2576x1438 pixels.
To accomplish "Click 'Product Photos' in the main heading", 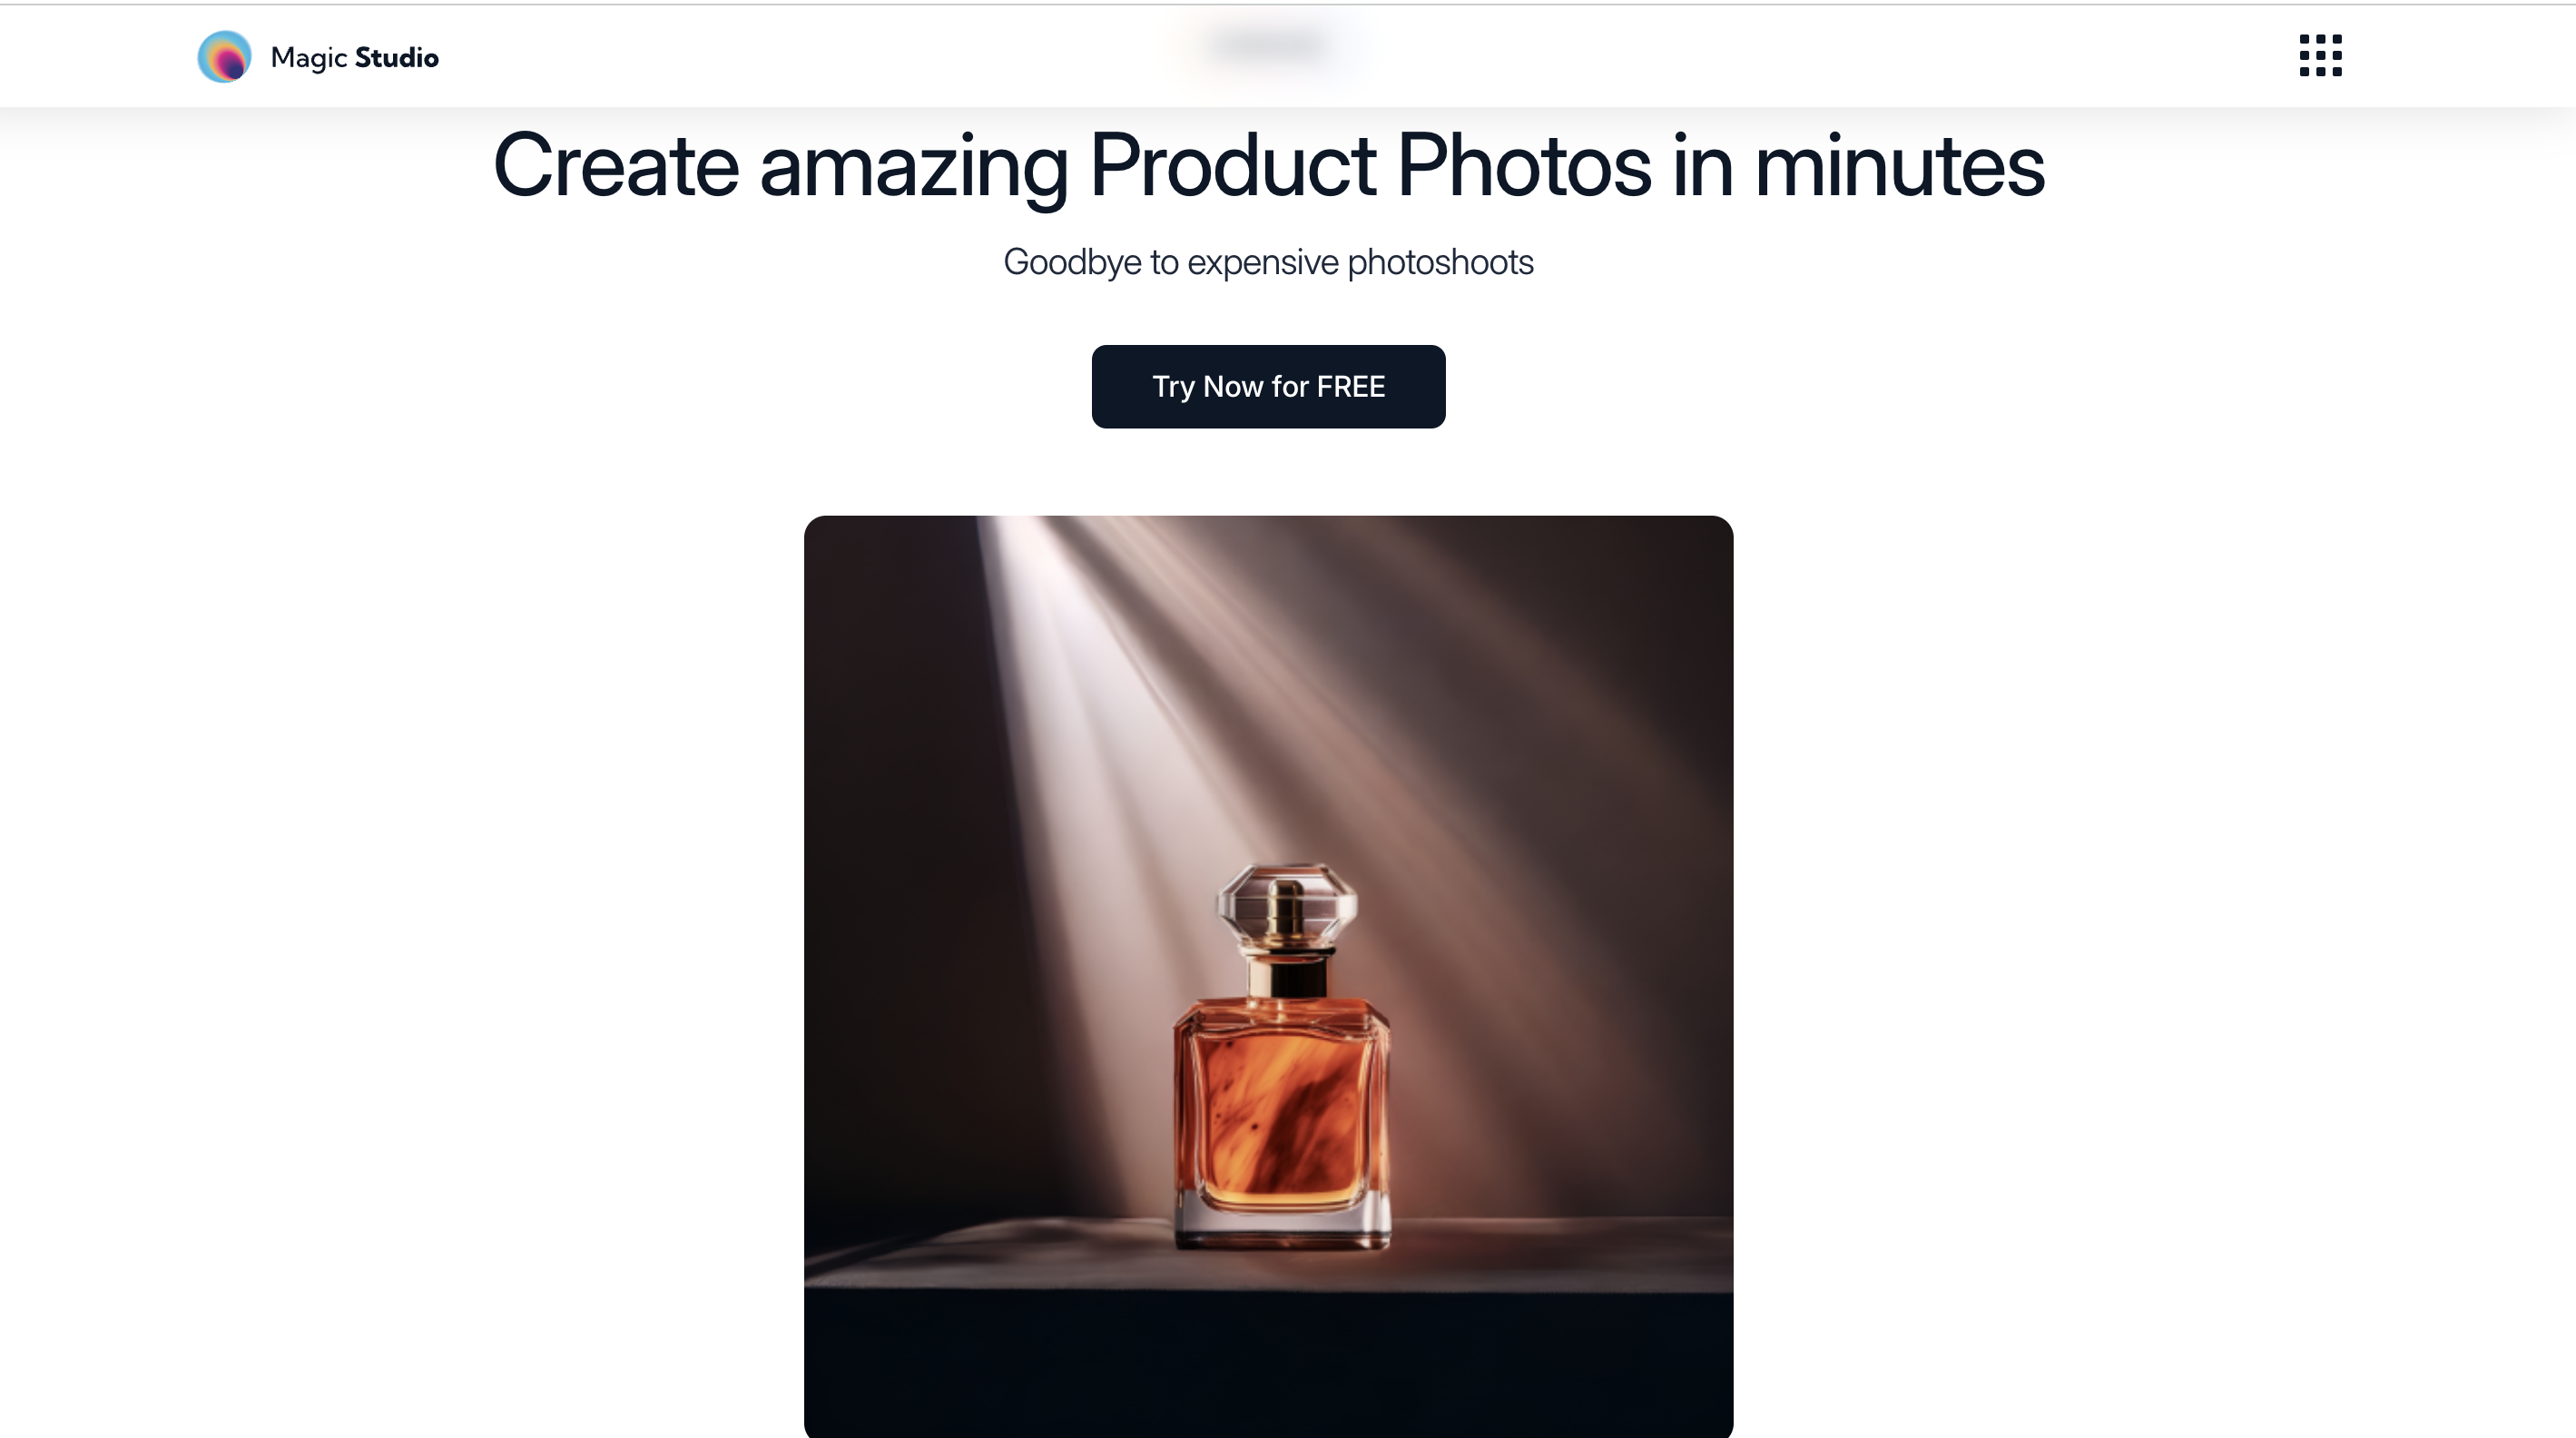I will point(1371,166).
